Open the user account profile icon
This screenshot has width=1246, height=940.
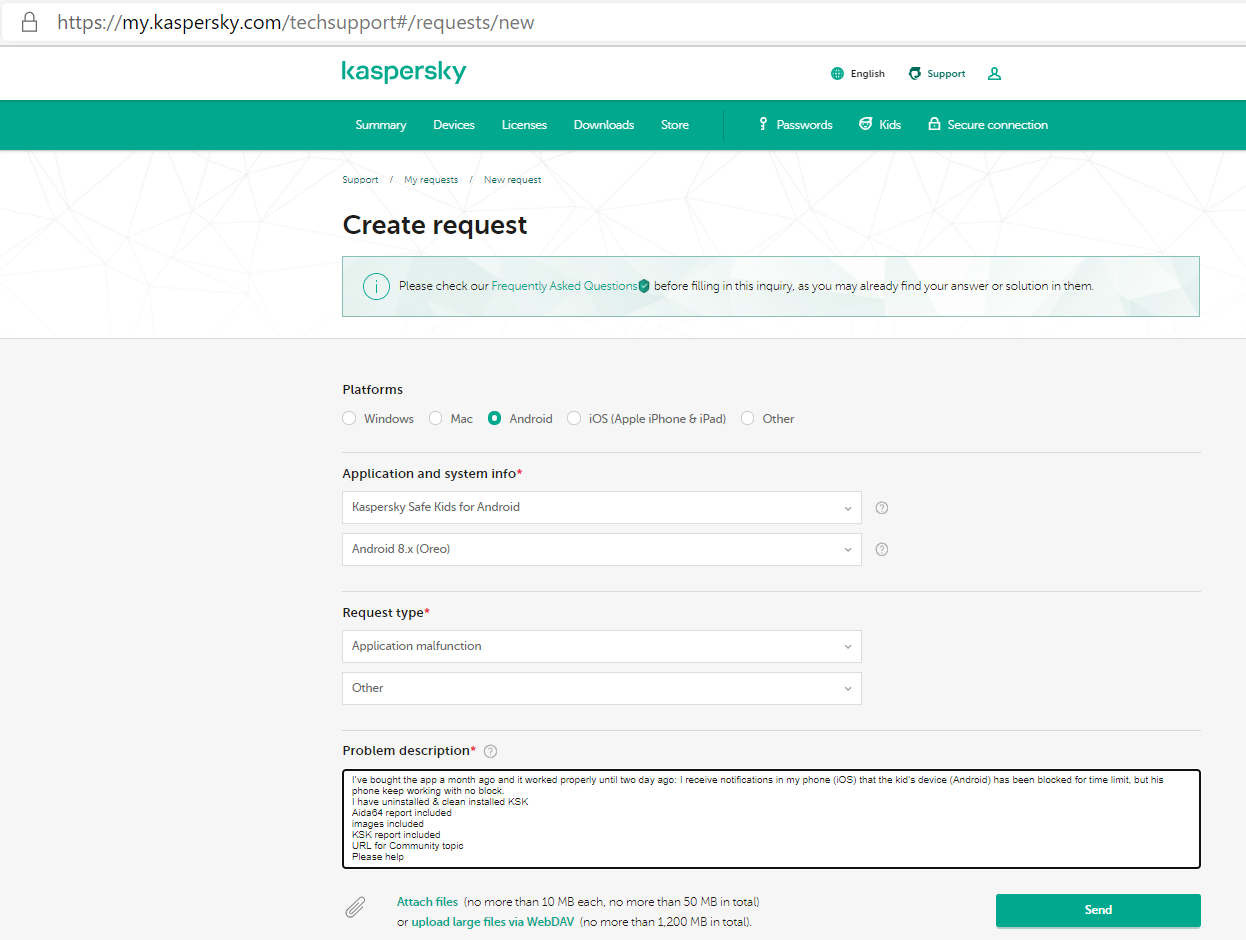[x=994, y=74]
